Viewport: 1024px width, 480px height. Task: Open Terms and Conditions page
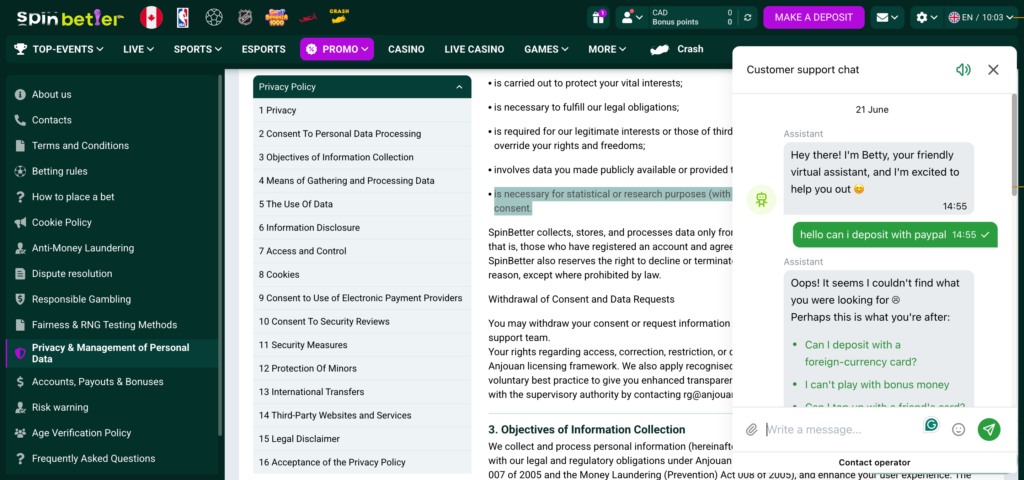point(80,146)
